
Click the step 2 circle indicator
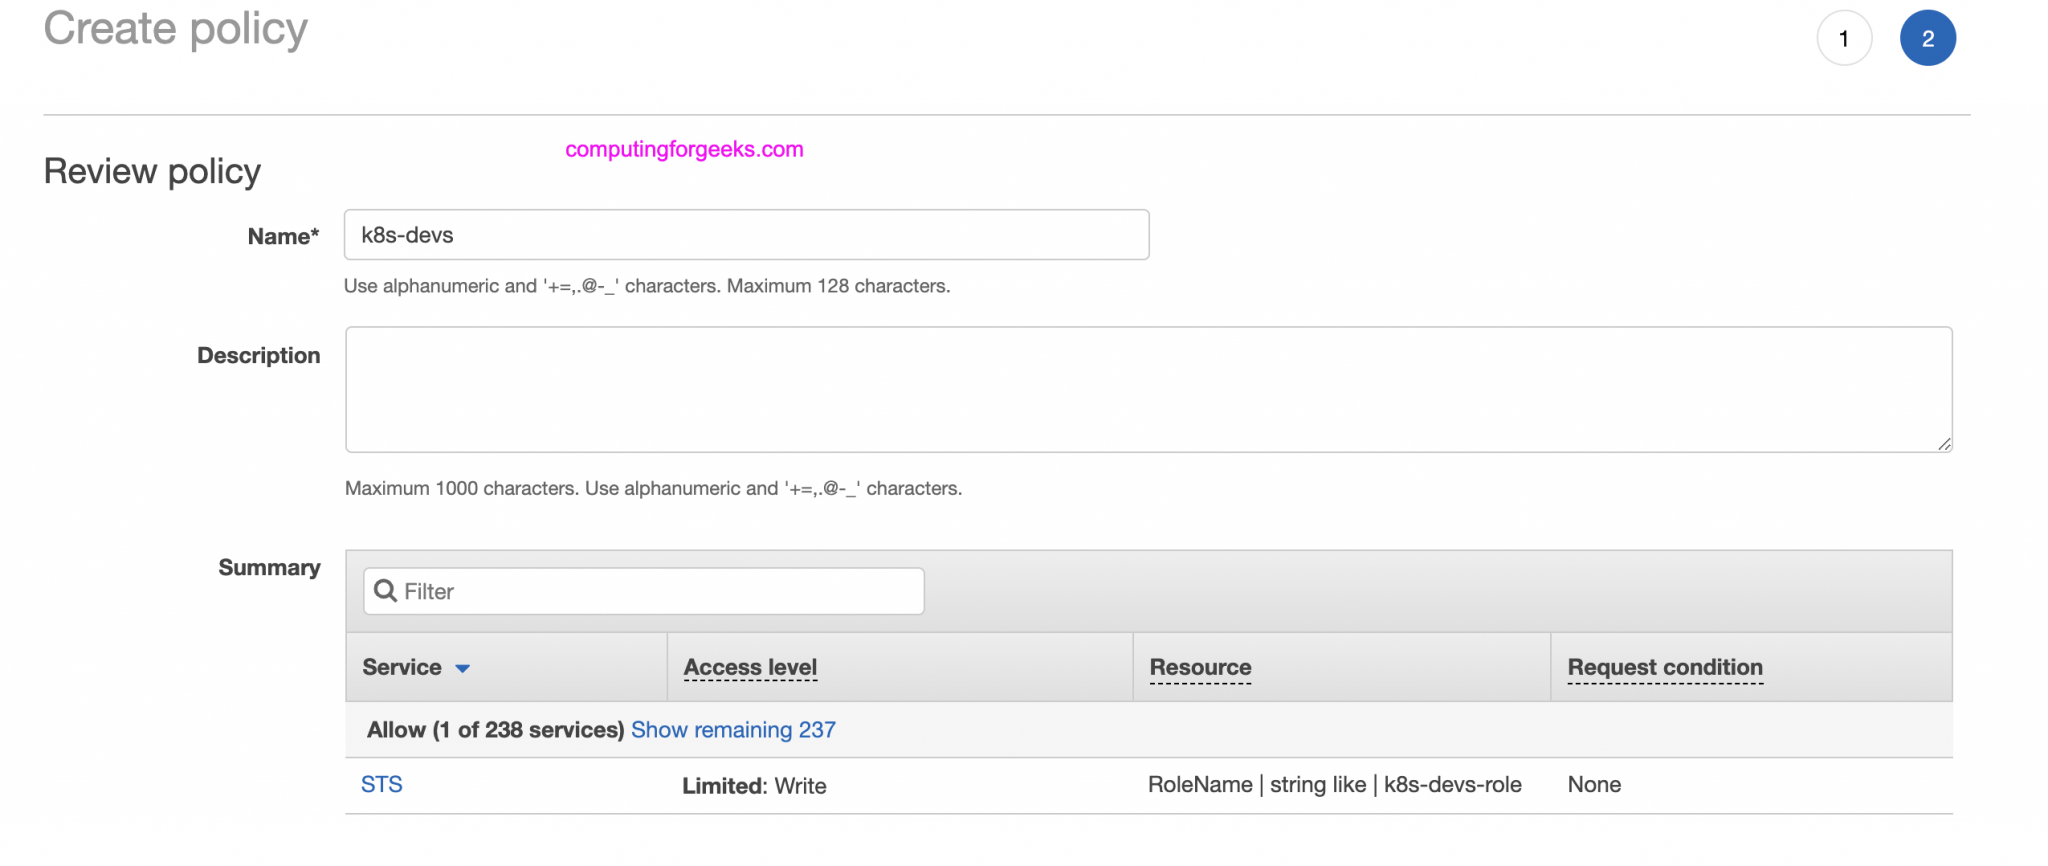[x=1927, y=39]
